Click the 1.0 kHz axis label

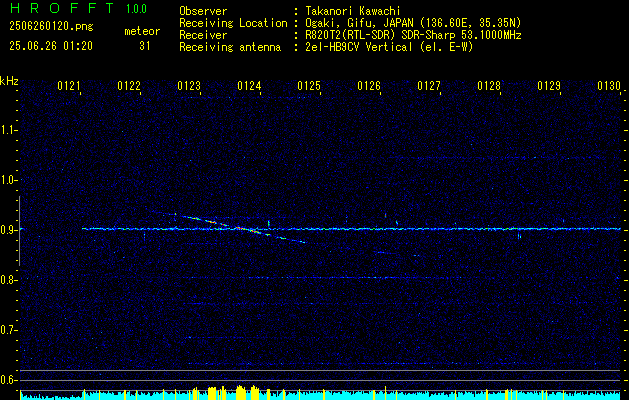click(x=7, y=180)
